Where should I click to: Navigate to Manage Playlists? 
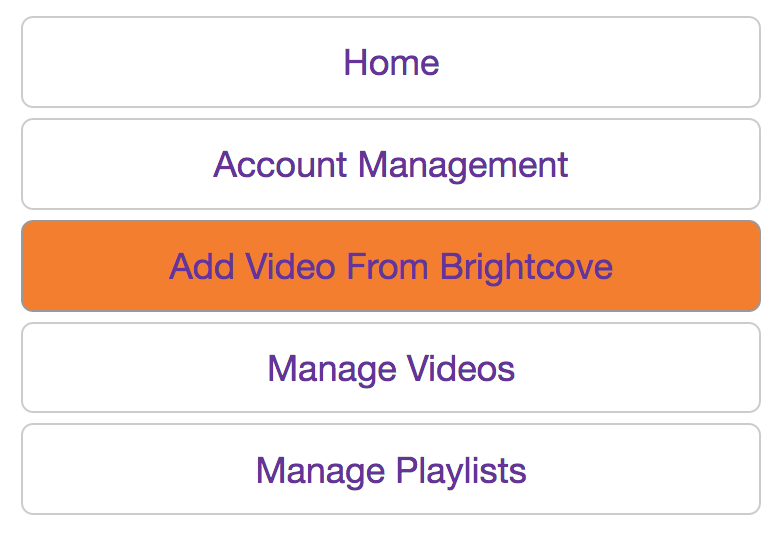[391, 470]
